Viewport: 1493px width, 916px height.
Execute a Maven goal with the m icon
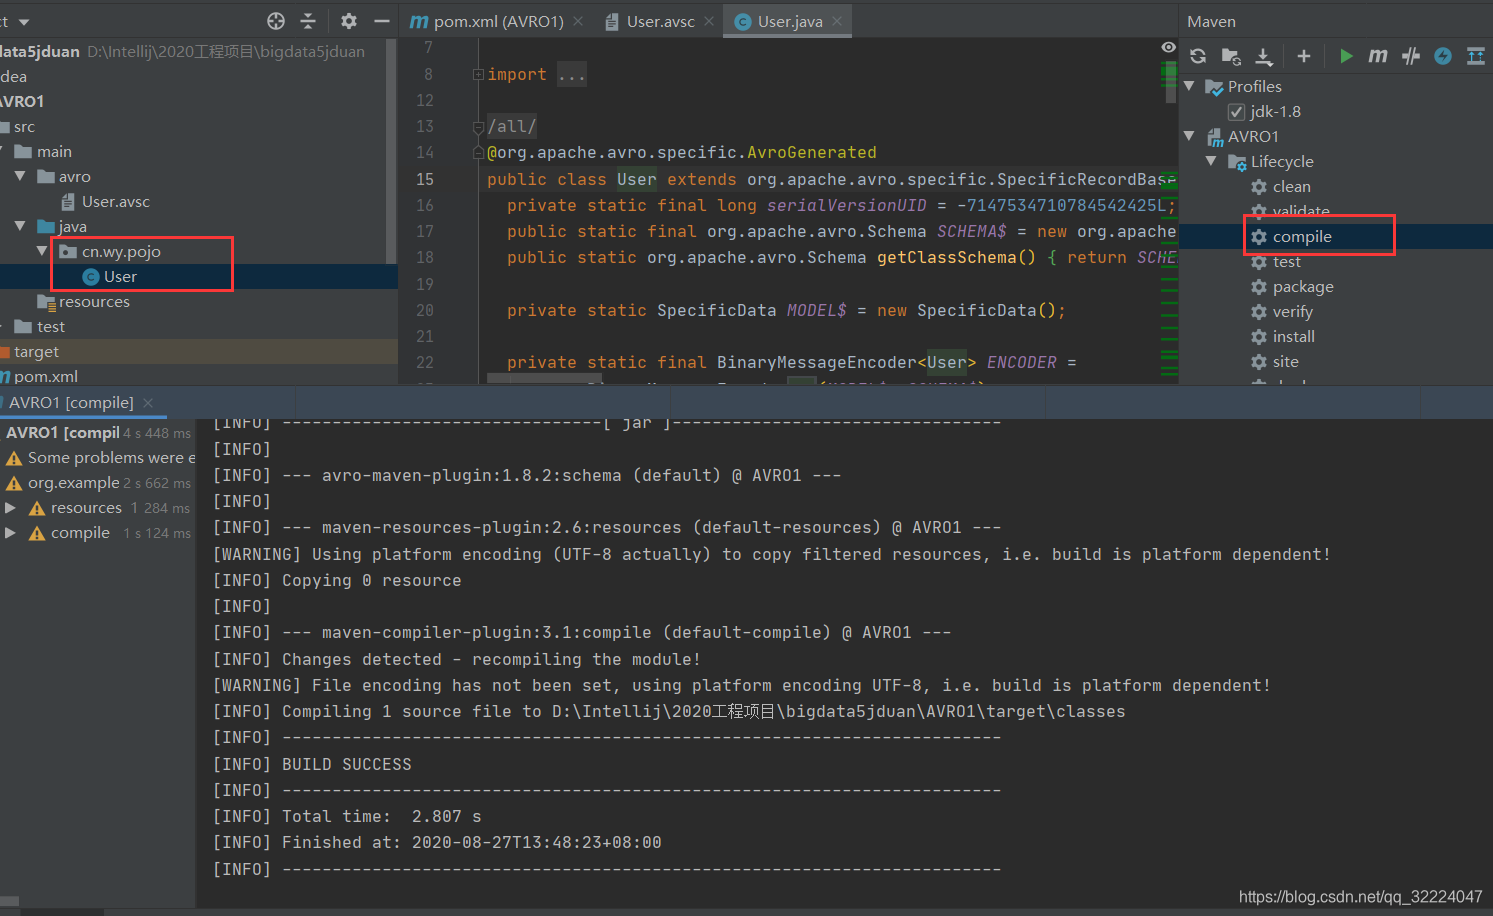[1377, 56]
